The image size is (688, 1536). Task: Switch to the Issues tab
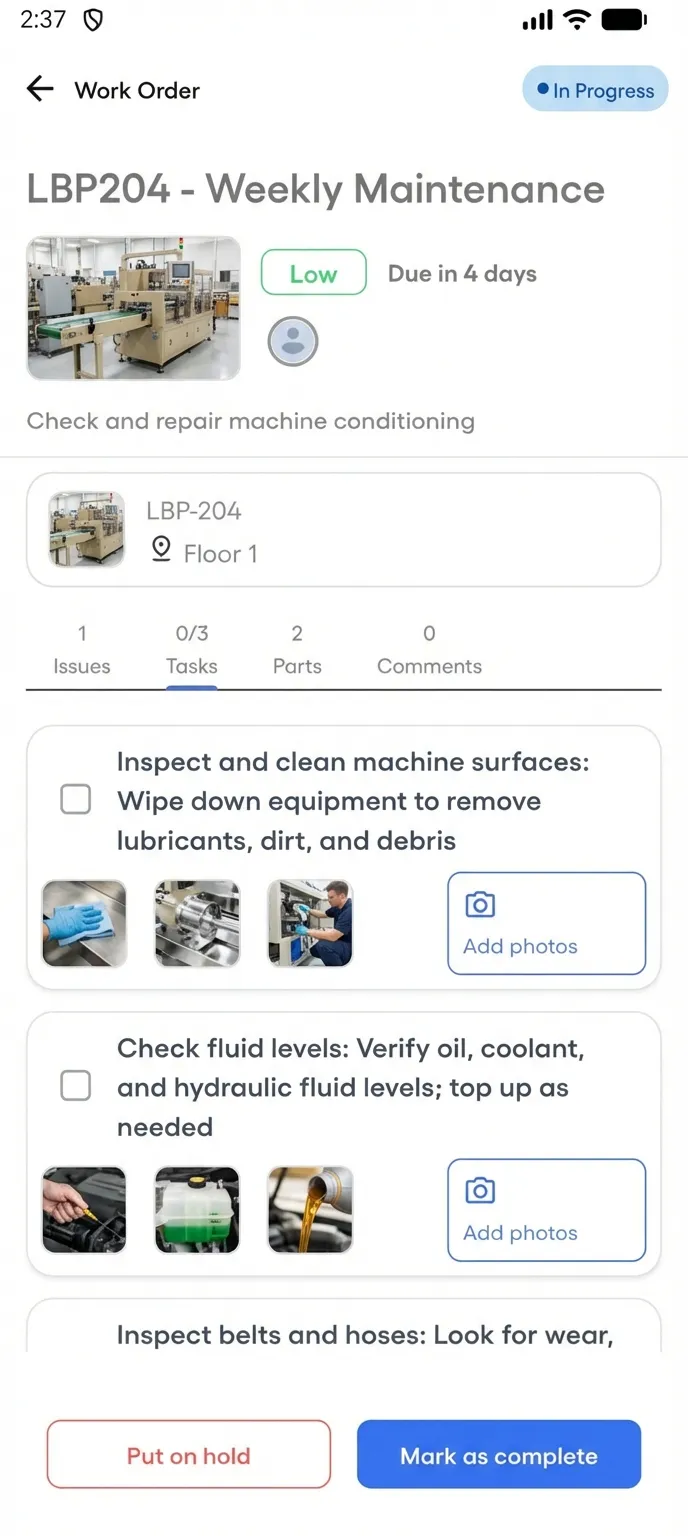pyautogui.click(x=81, y=648)
